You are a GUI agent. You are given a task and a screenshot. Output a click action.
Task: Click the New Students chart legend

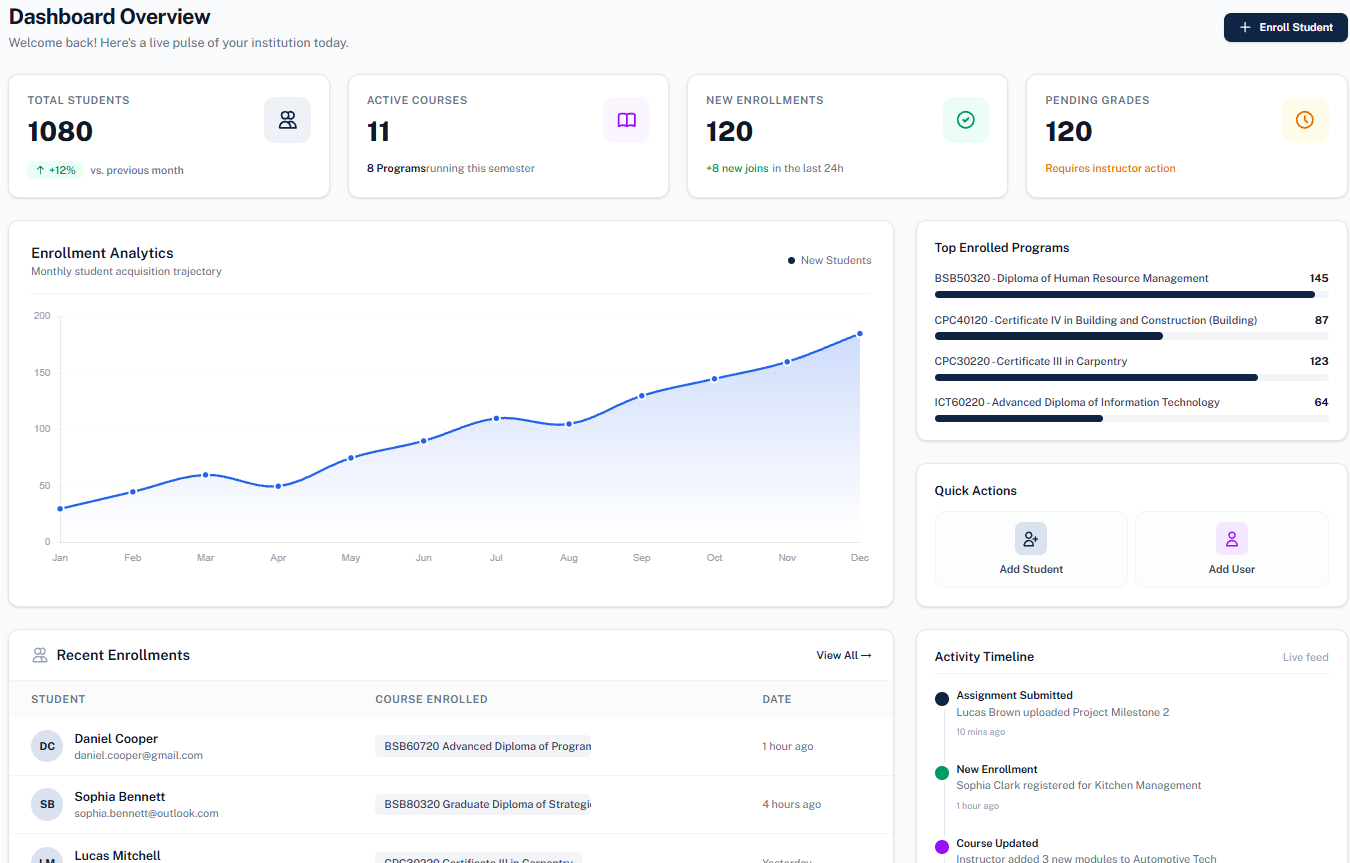[x=829, y=260]
